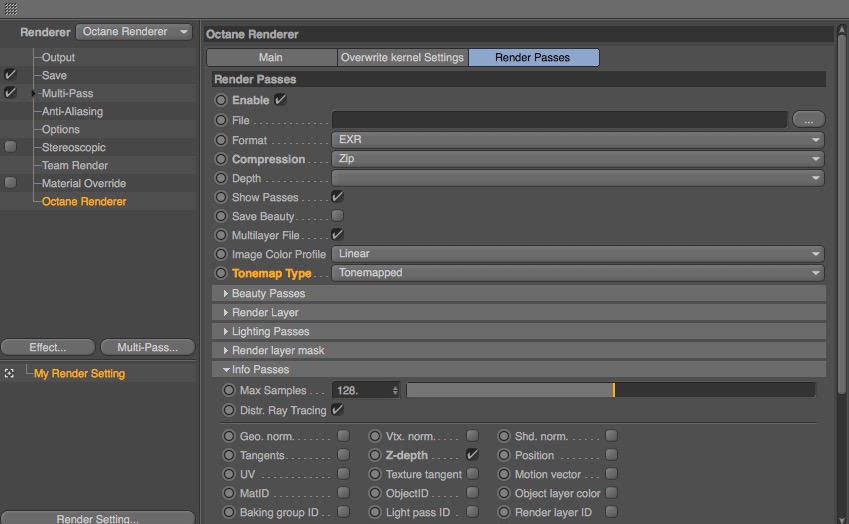Click the animation dot next to Texture tangent
The width and height of the screenshot is (849, 524).
375,474
